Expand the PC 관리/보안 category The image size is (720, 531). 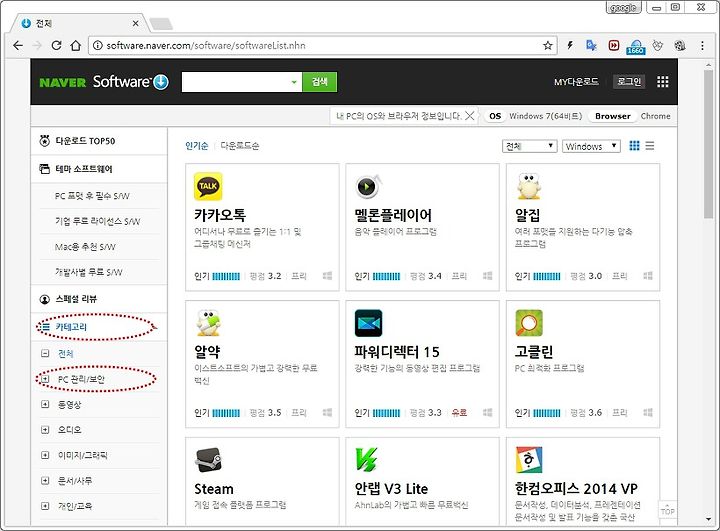tap(45, 379)
